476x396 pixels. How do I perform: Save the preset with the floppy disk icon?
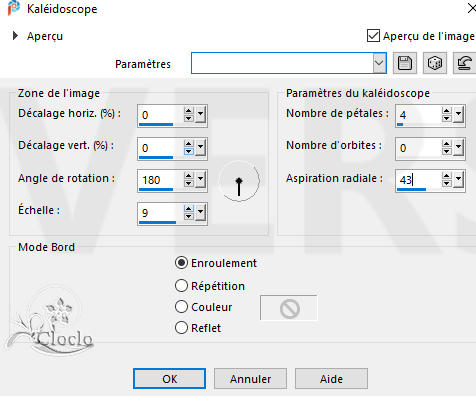point(405,63)
